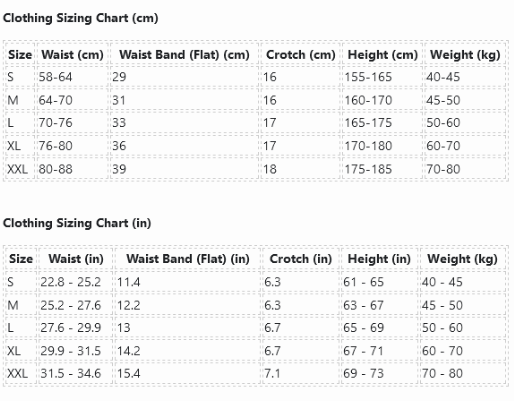Click the 65 - 69 height cell
The image size is (514, 401).
[x=364, y=328]
